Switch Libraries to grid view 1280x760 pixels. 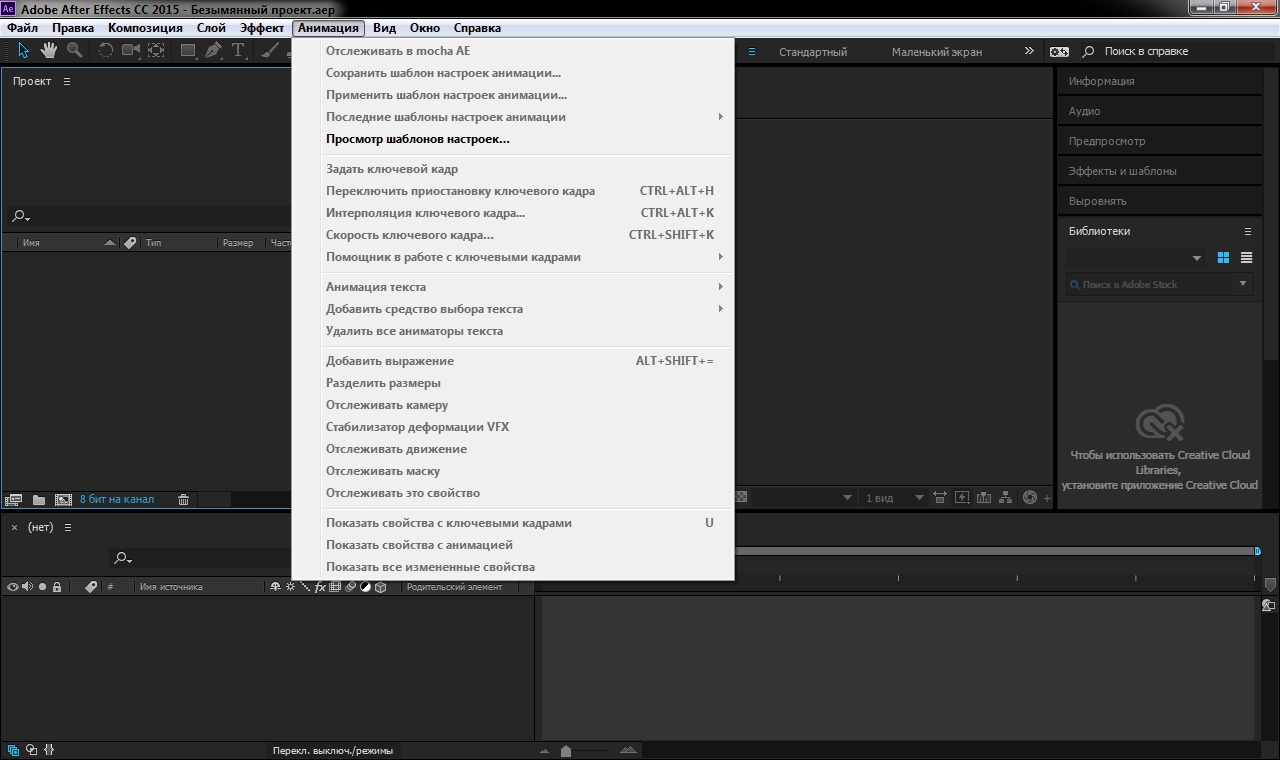coord(1223,258)
